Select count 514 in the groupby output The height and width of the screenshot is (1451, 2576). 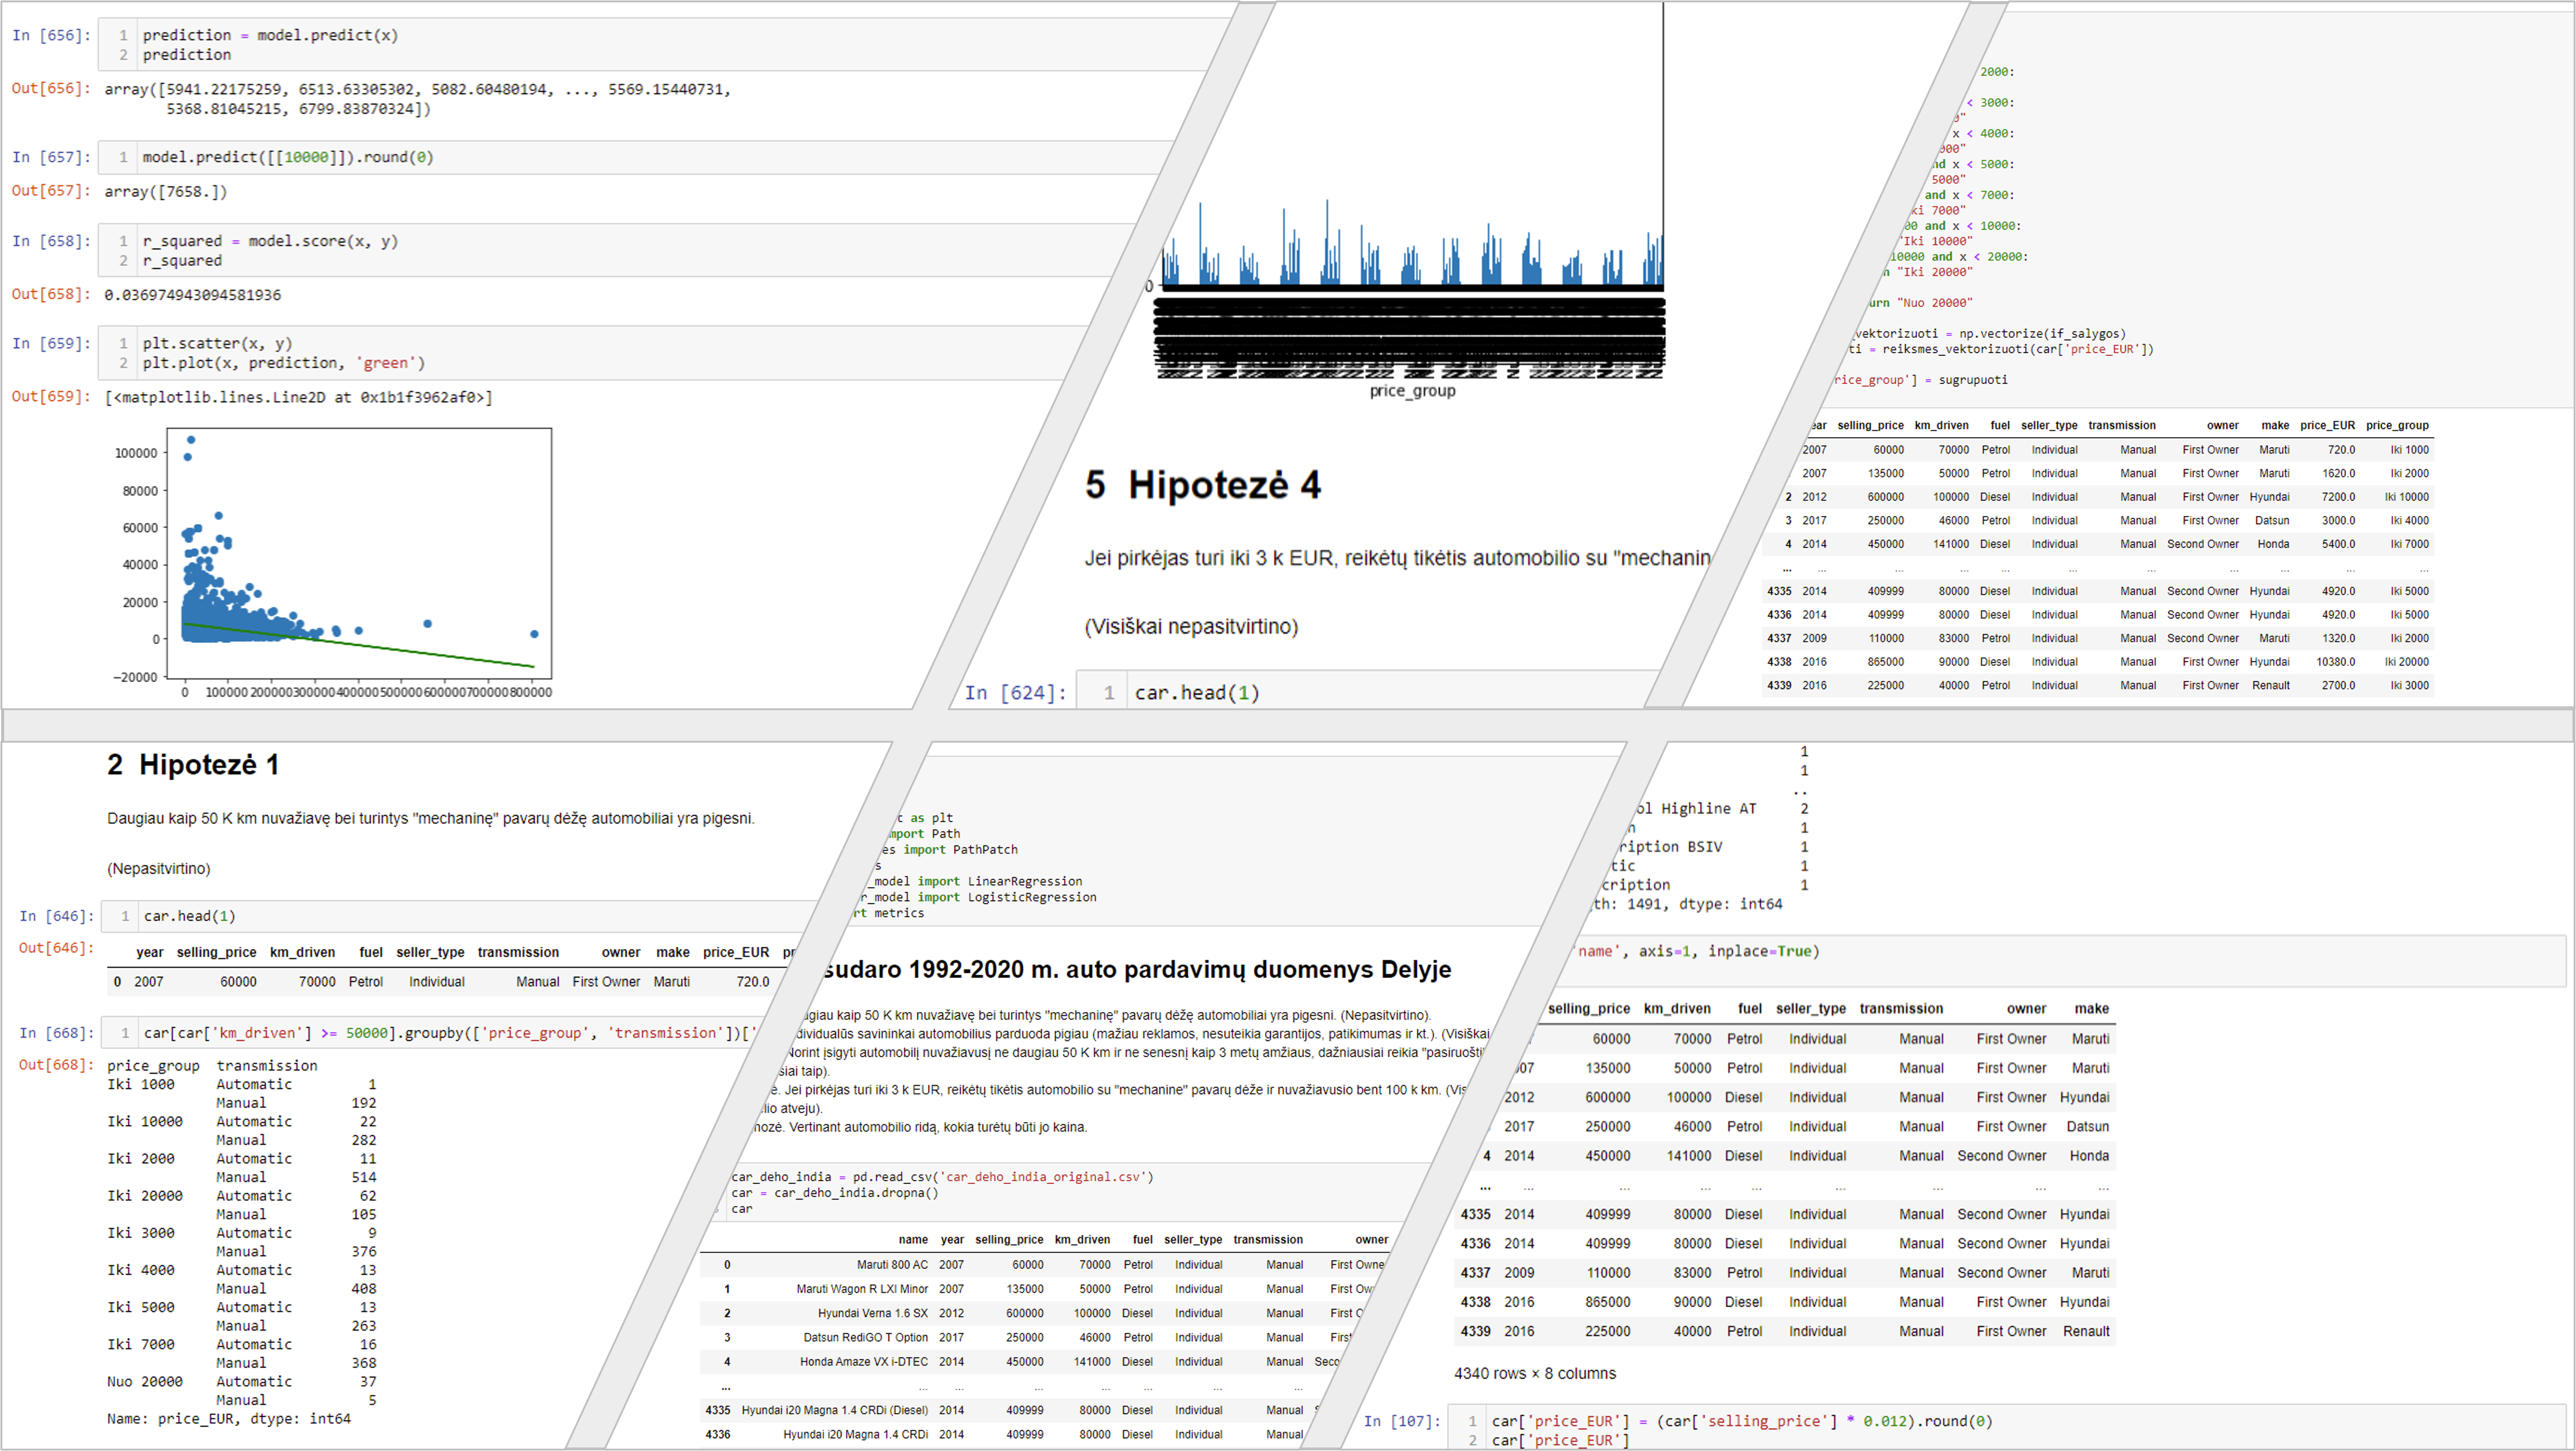pyautogui.click(x=364, y=1177)
